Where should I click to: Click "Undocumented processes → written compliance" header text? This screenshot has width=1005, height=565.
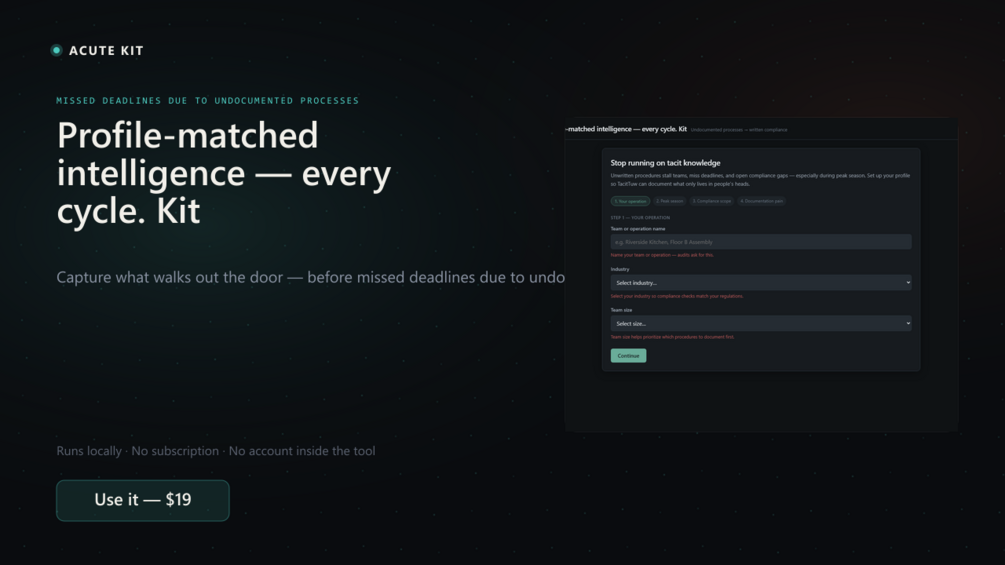tap(739, 130)
